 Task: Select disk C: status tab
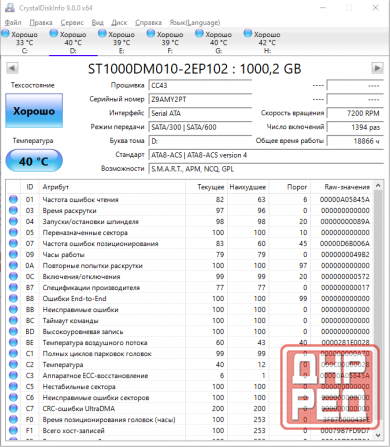click(x=24, y=42)
